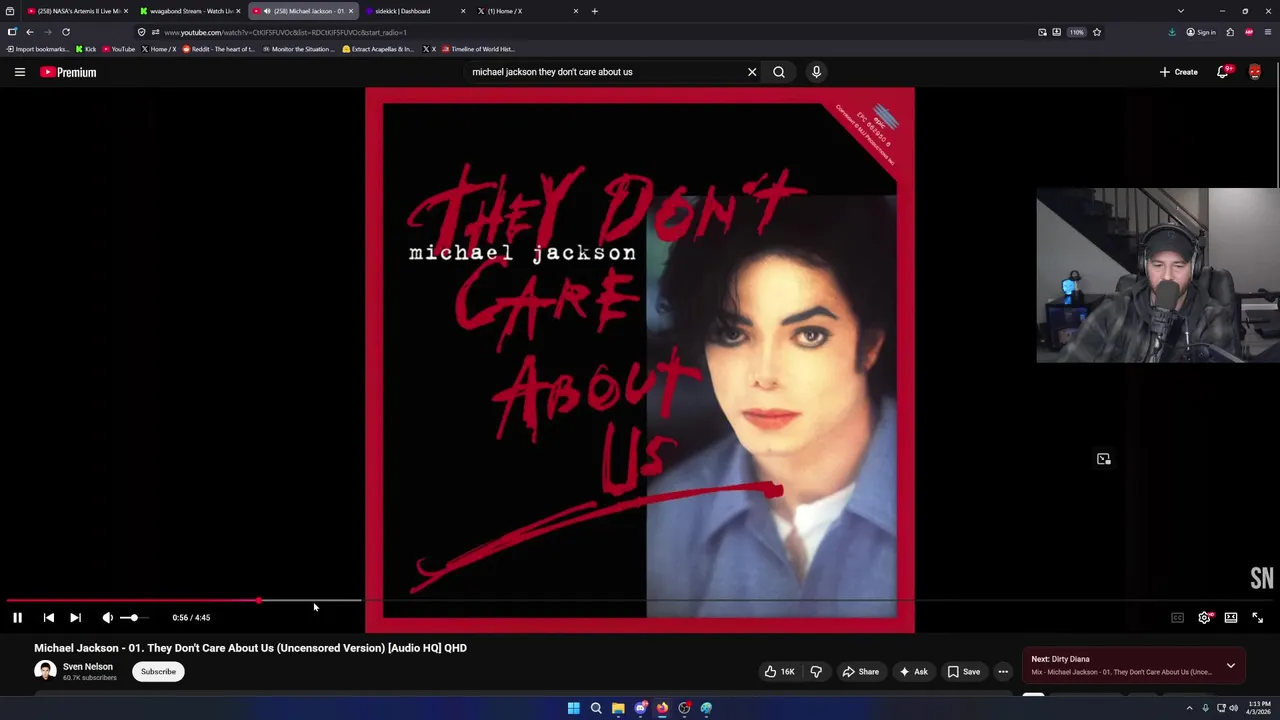This screenshot has width=1280, height=720.
Task: Open the Create menu
Action: coord(1178,72)
